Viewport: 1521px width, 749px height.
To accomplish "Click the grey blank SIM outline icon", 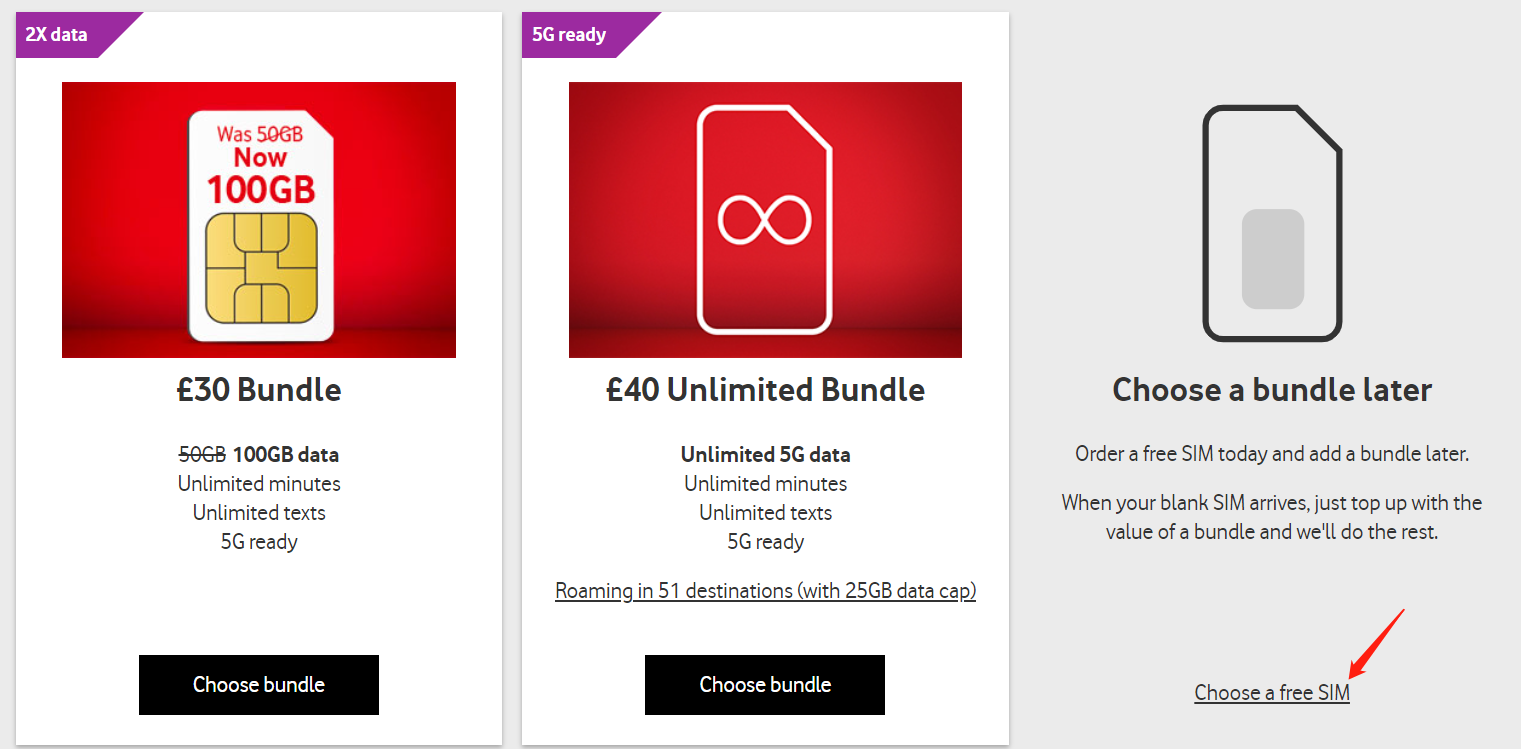I will pyautogui.click(x=1272, y=223).
